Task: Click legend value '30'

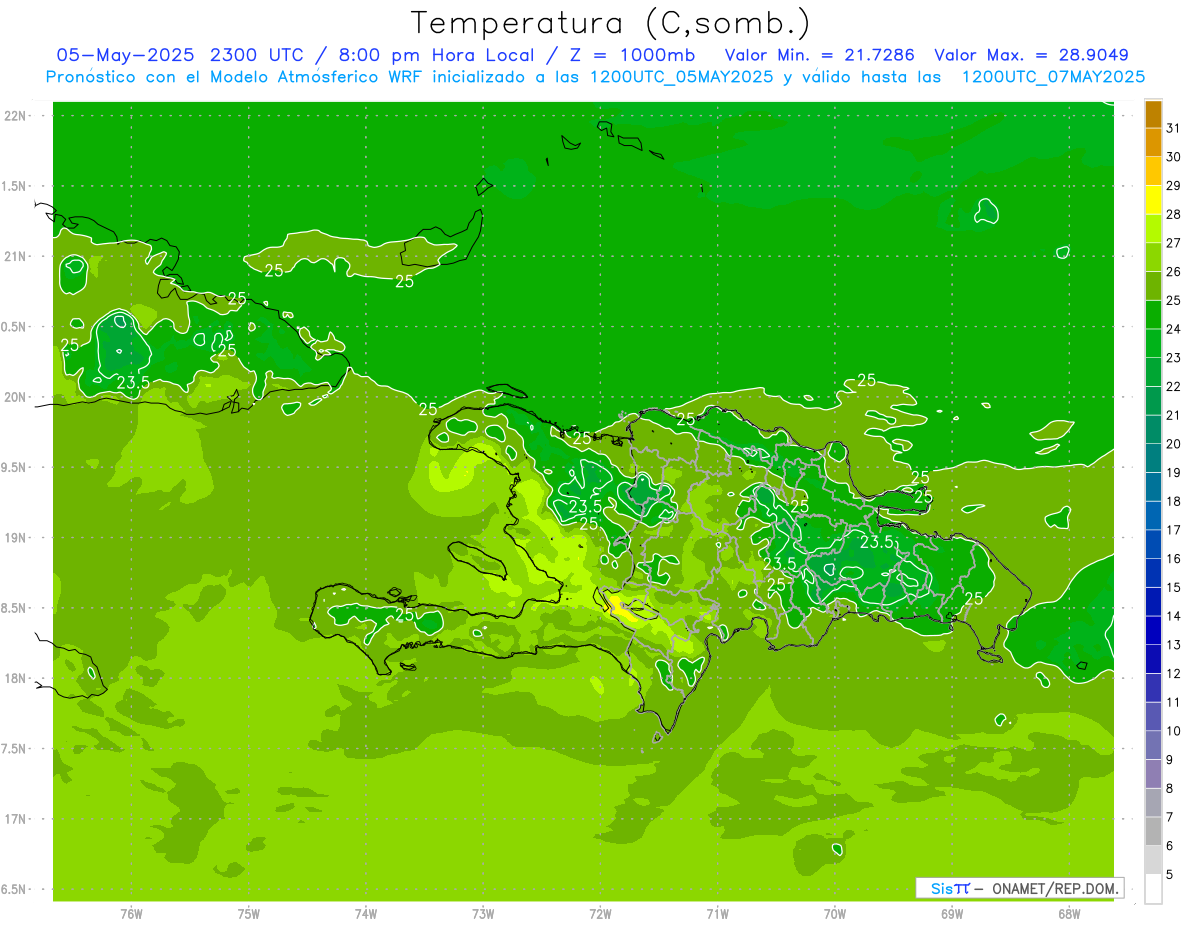Action: click(x=1174, y=157)
